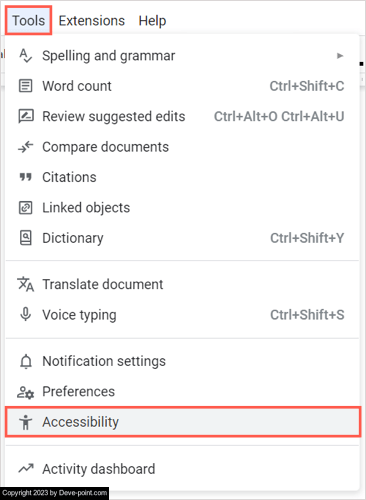Viewport: 366px width, 500px height.
Task: Choose Word count from the menu
Action: pos(183,86)
